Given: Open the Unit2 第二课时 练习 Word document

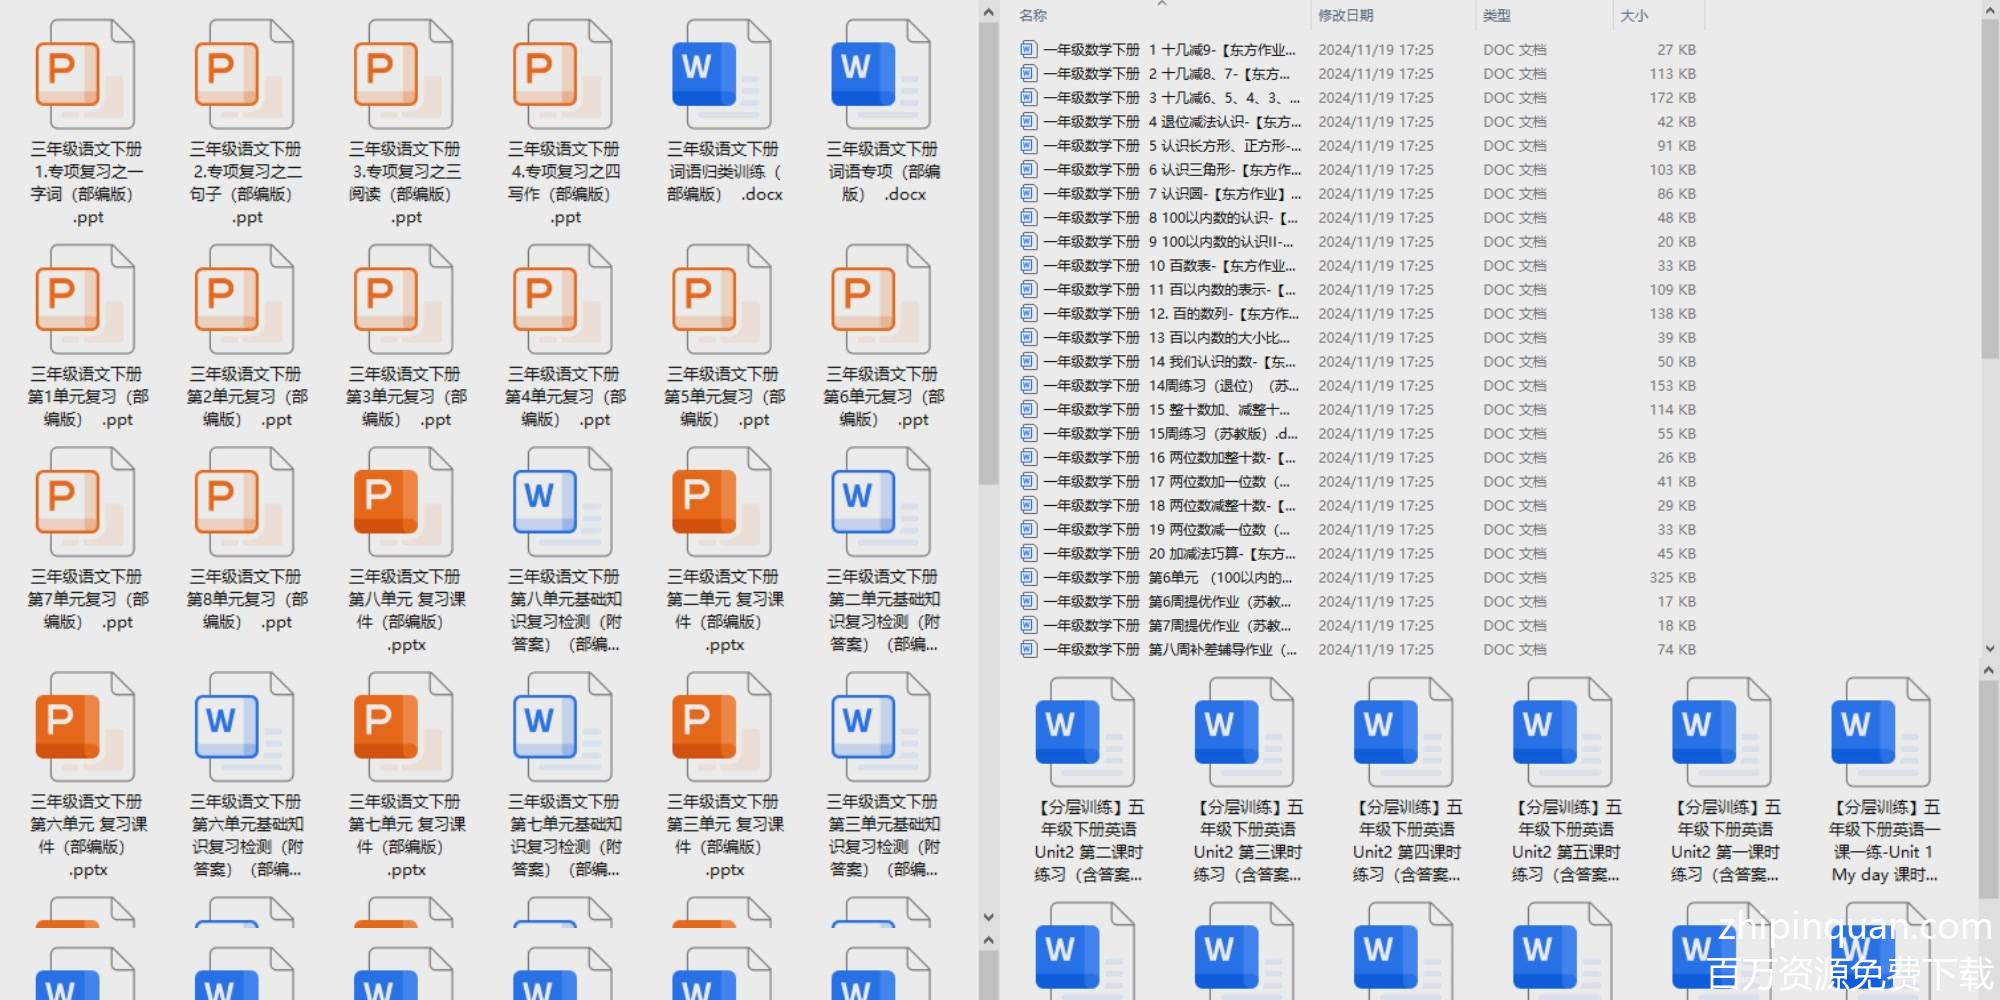Looking at the screenshot, I should (x=1086, y=733).
